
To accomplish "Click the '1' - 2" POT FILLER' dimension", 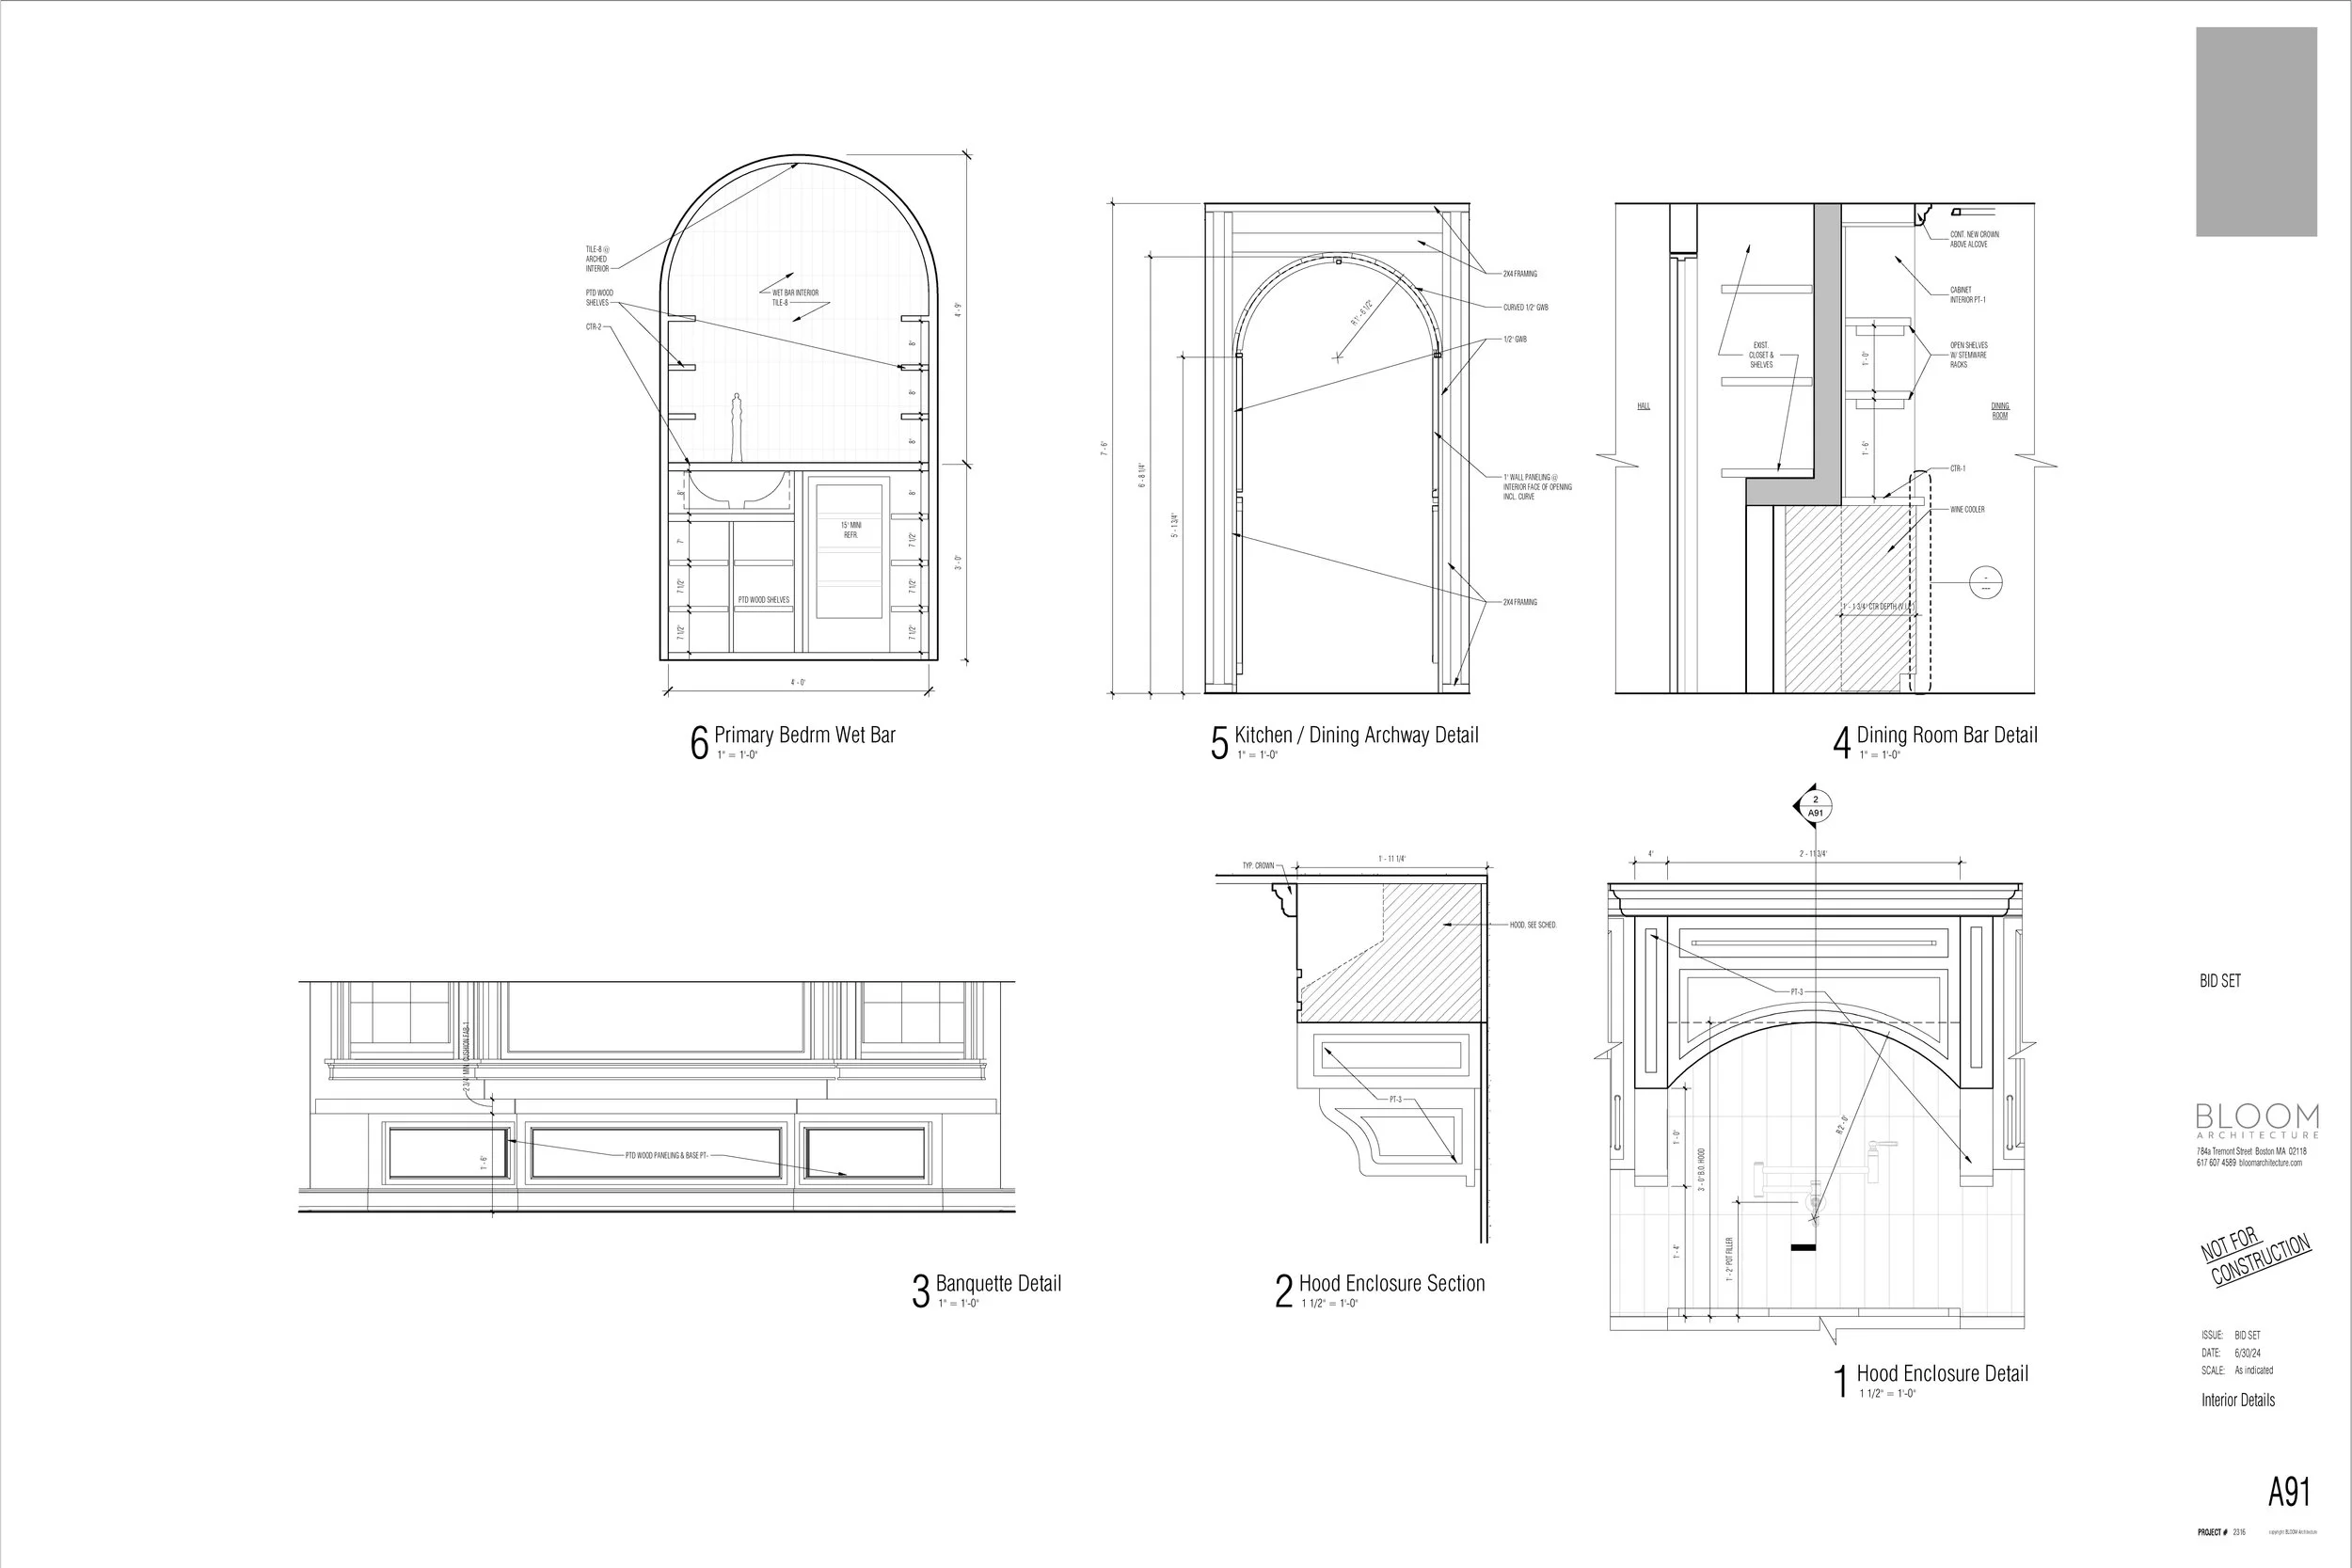I will click(1728, 1260).
